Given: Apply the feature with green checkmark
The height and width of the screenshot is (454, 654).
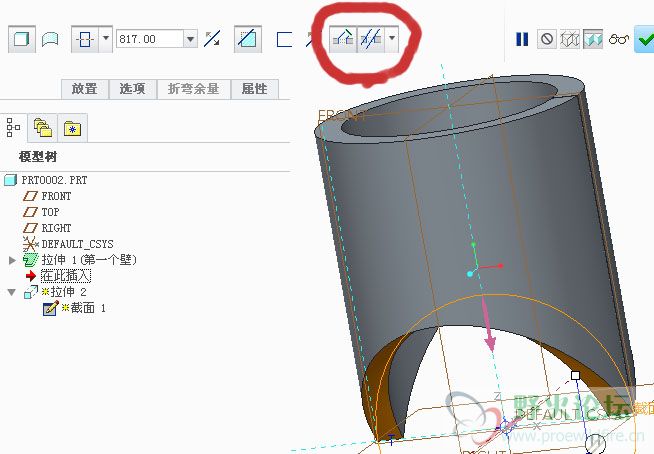Looking at the screenshot, I should coord(644,39).
